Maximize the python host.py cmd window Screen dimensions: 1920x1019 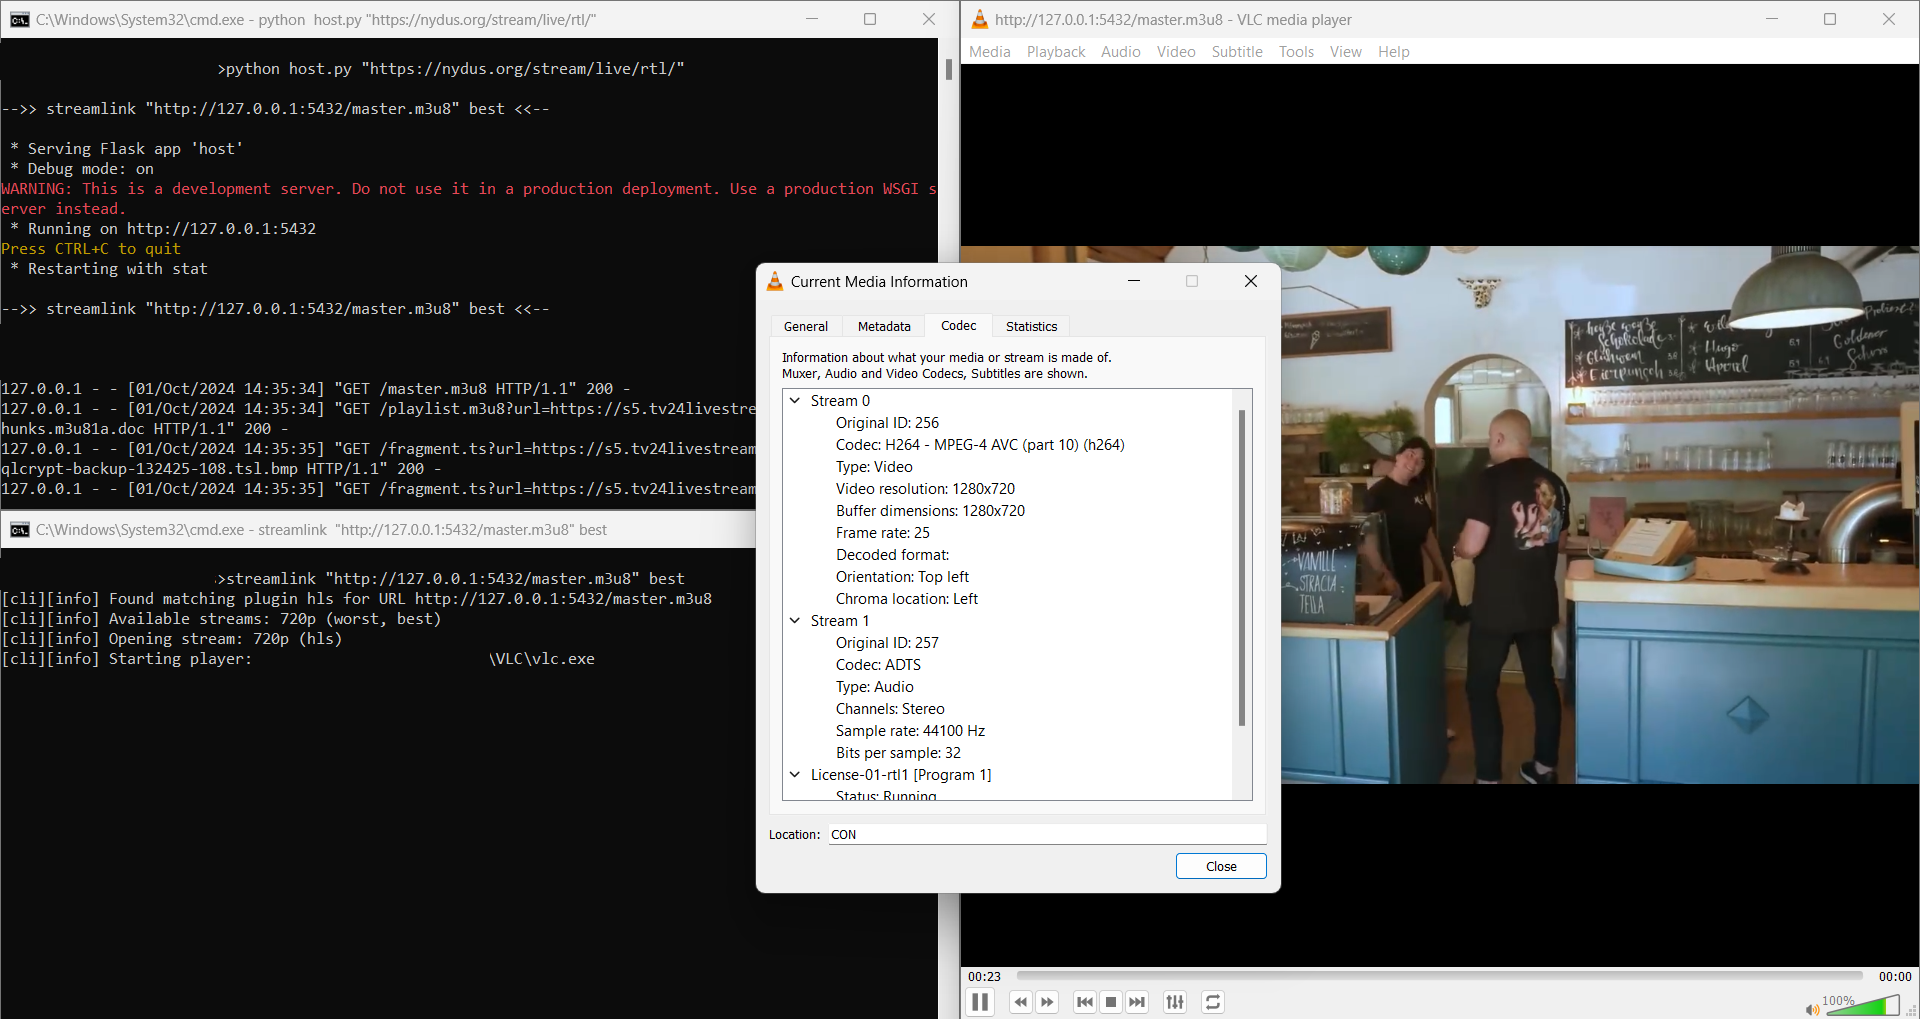pos(870,19)
